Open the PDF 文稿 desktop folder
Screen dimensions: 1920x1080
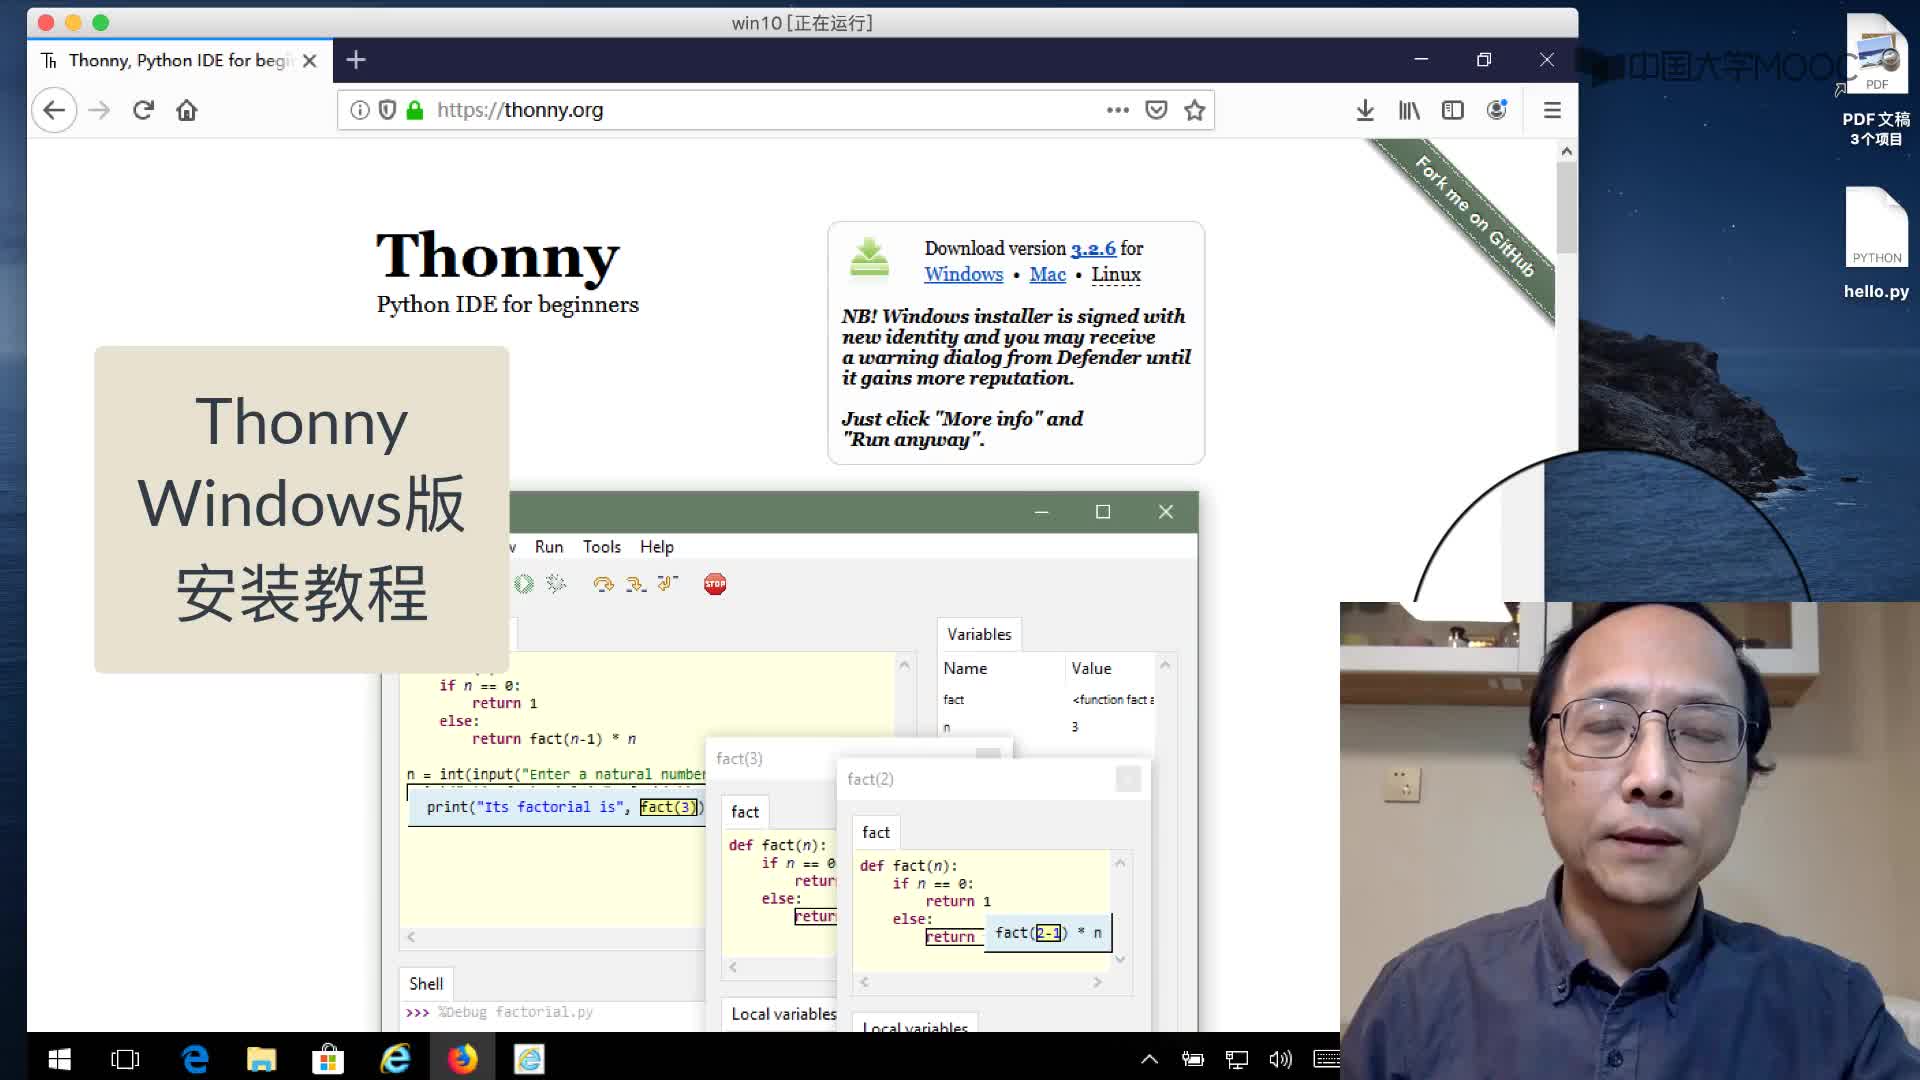[x=1876, y=82]
